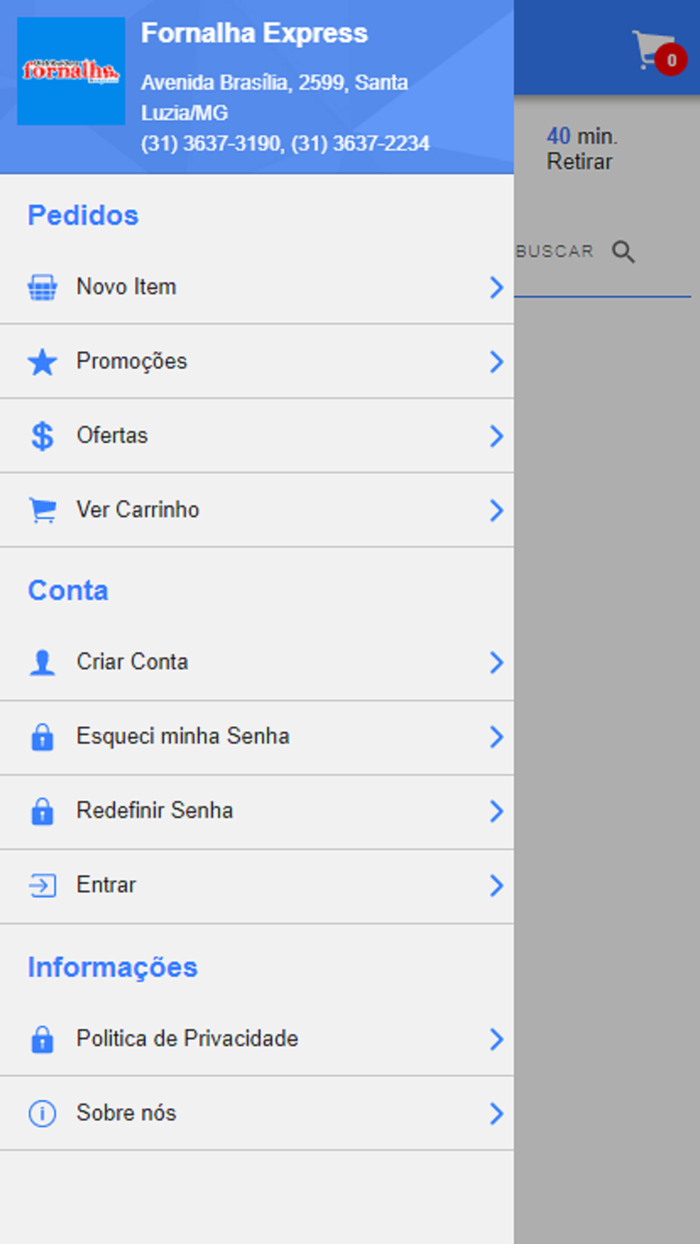Viewport: 700px width, 1244px height.
Task: Expand the Redefinir Senha chevron arrow
Action: (x=496, y=811)
